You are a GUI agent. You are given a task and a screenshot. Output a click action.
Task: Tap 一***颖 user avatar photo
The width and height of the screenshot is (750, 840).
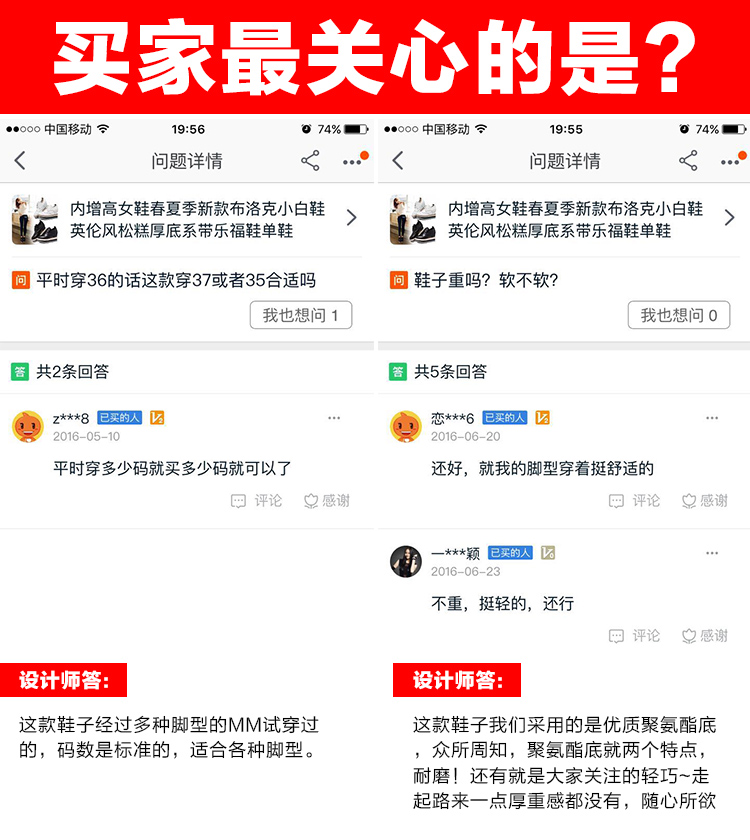(406, 561)
